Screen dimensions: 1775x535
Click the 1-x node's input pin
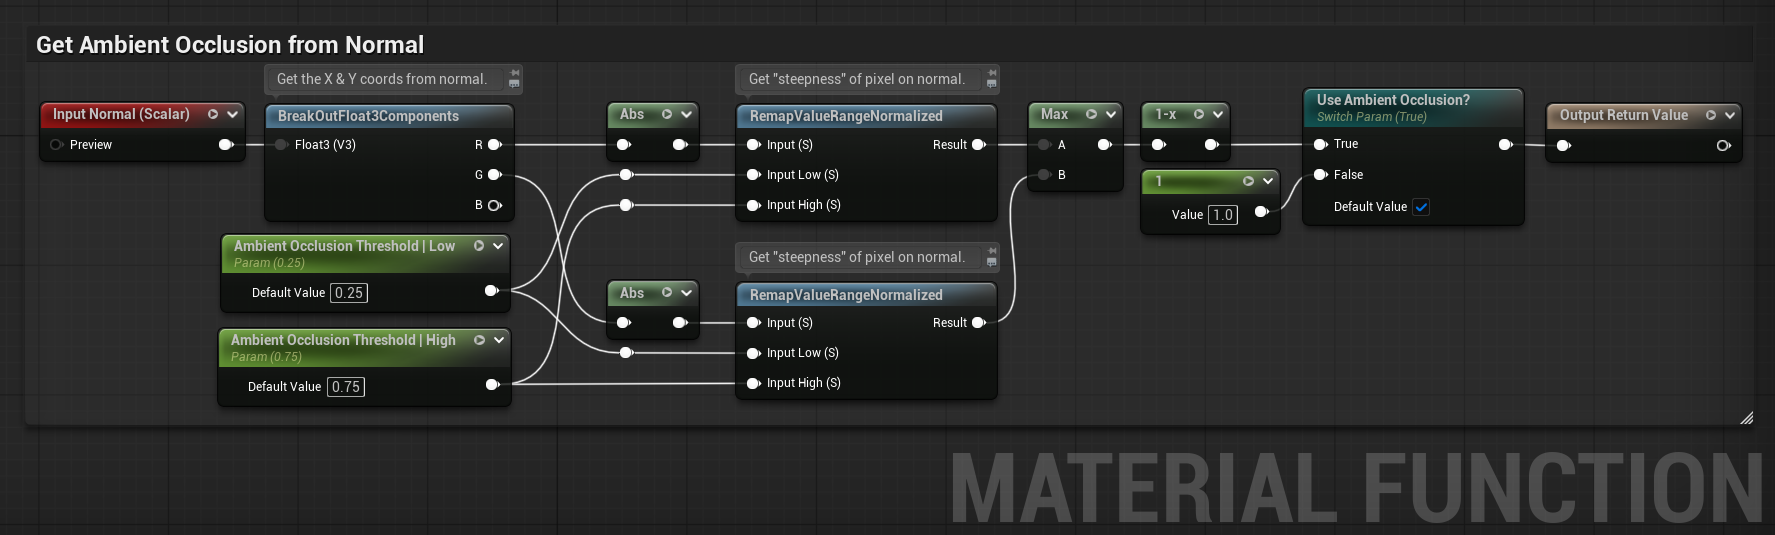pyautogui.click(x=1158, y=145)
